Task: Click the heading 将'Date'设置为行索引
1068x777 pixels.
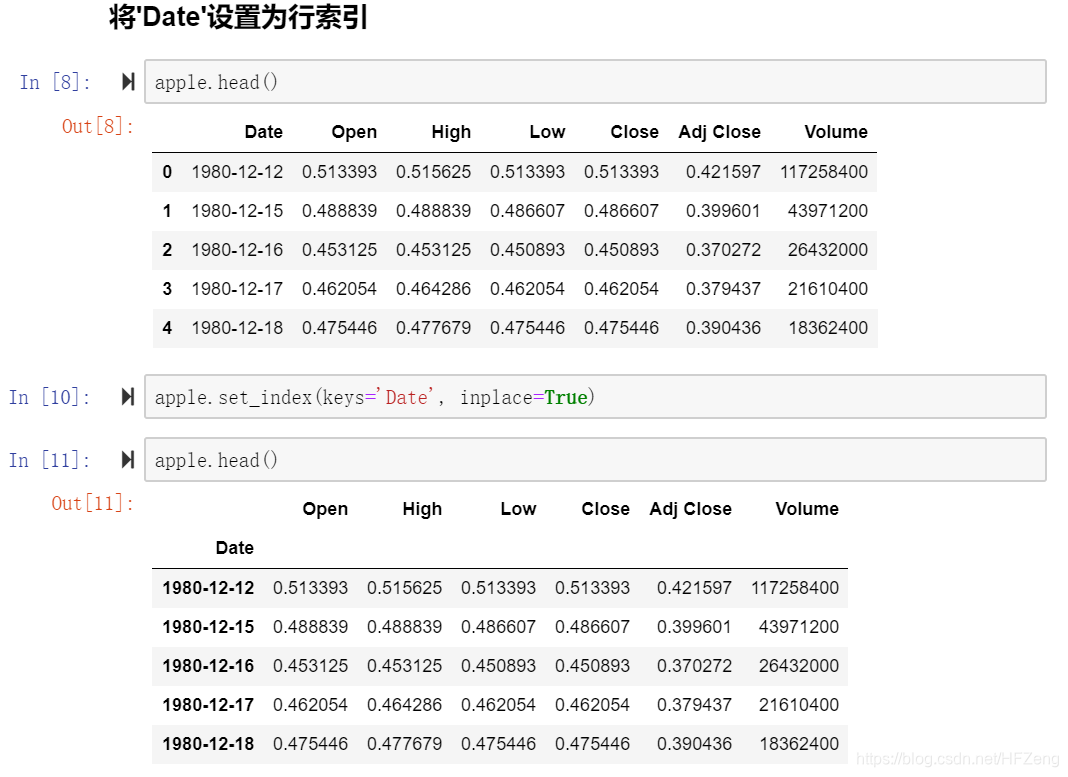Action: (238, 17)
